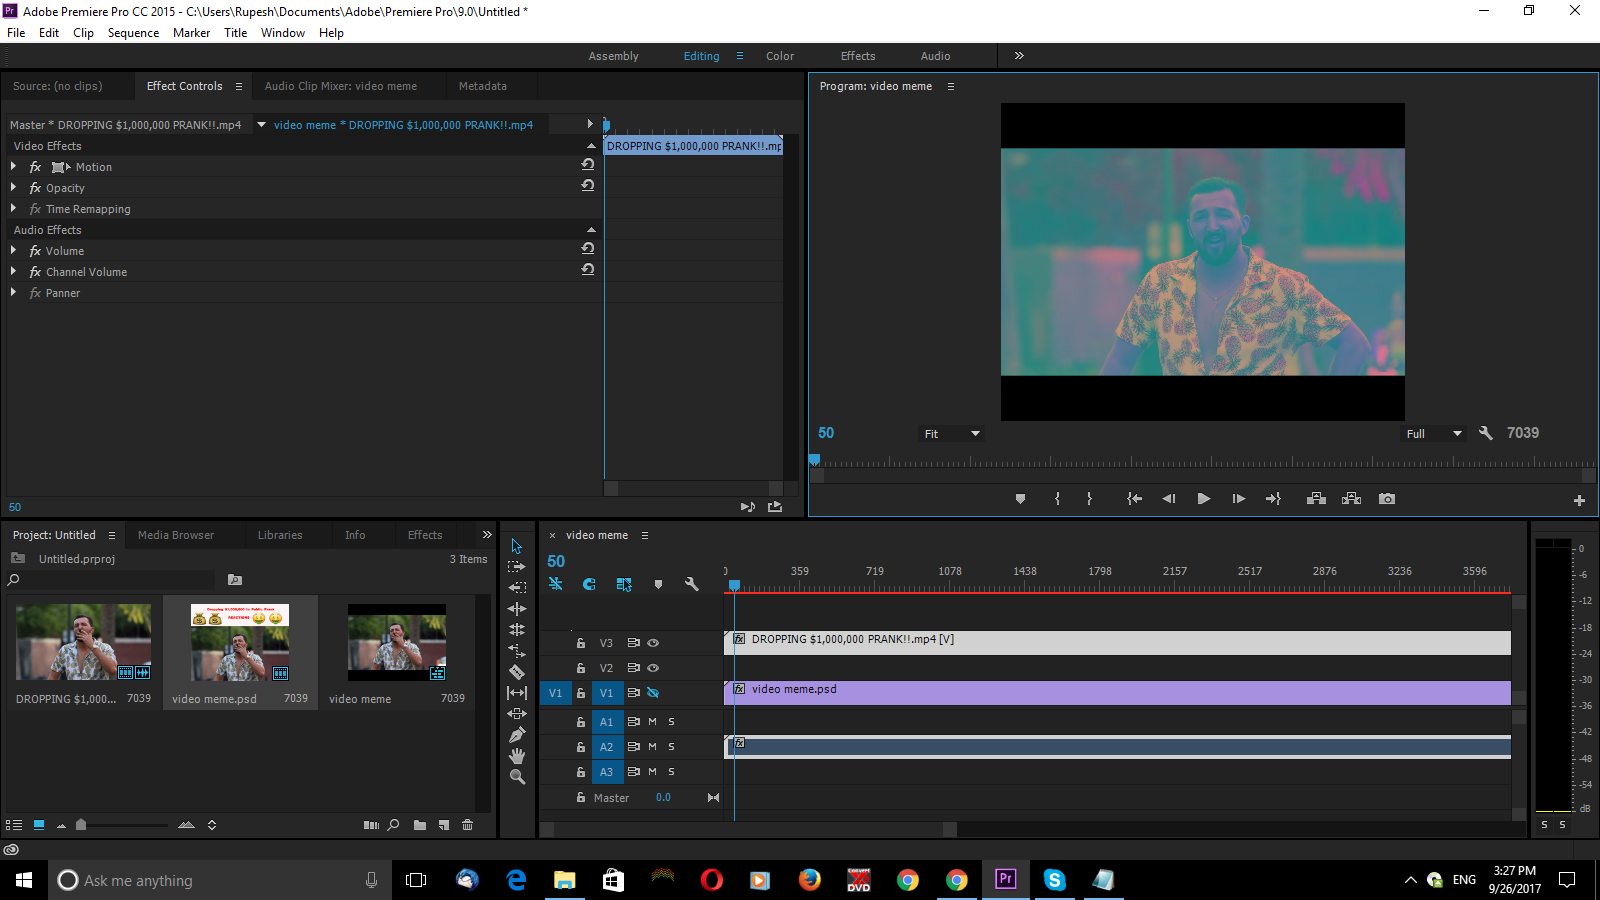1600x900 pixels.
Task: Click the Project panel trash Clear button
Action: coord(467,825)
